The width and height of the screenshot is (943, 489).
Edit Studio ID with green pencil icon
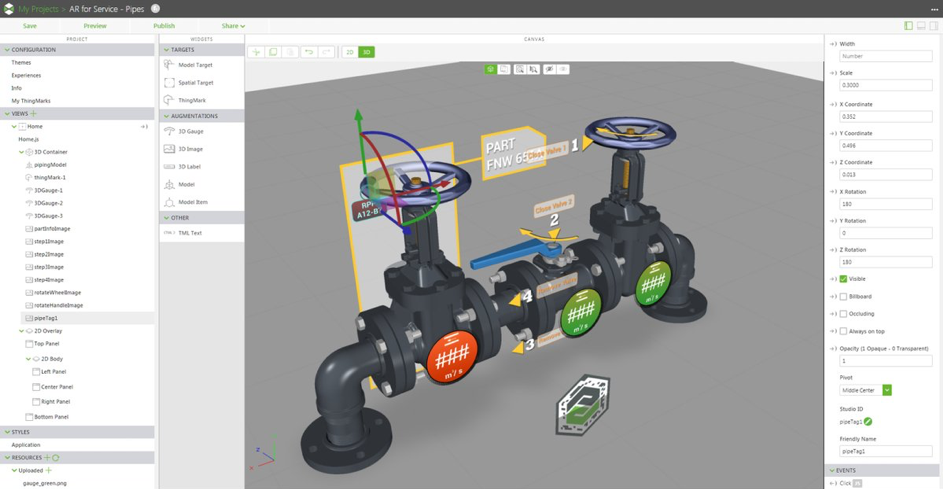click(868, 422)
